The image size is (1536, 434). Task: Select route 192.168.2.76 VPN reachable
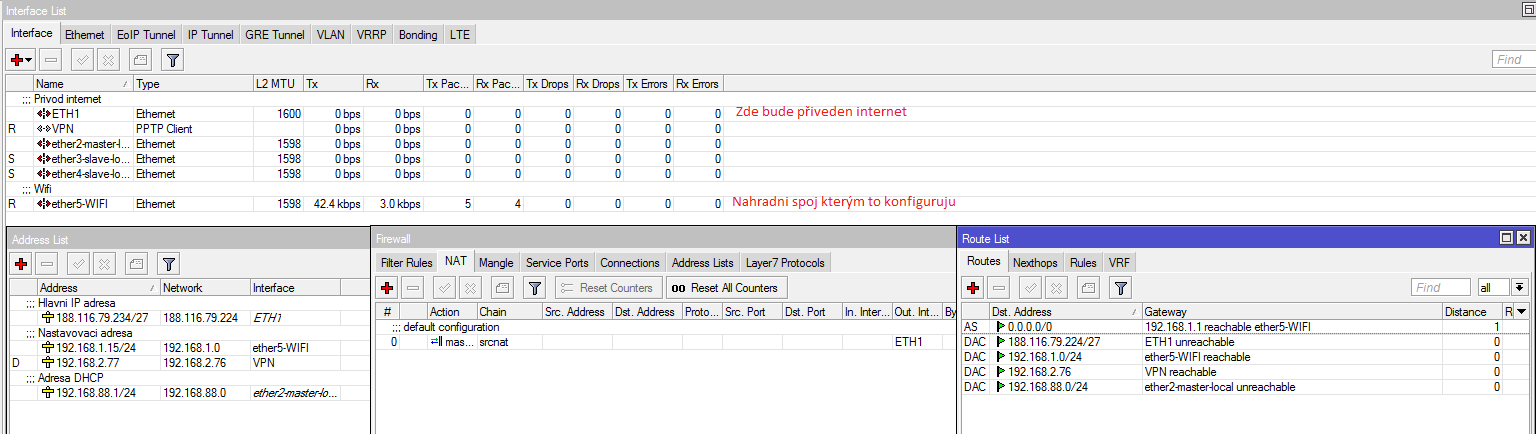1246,372
